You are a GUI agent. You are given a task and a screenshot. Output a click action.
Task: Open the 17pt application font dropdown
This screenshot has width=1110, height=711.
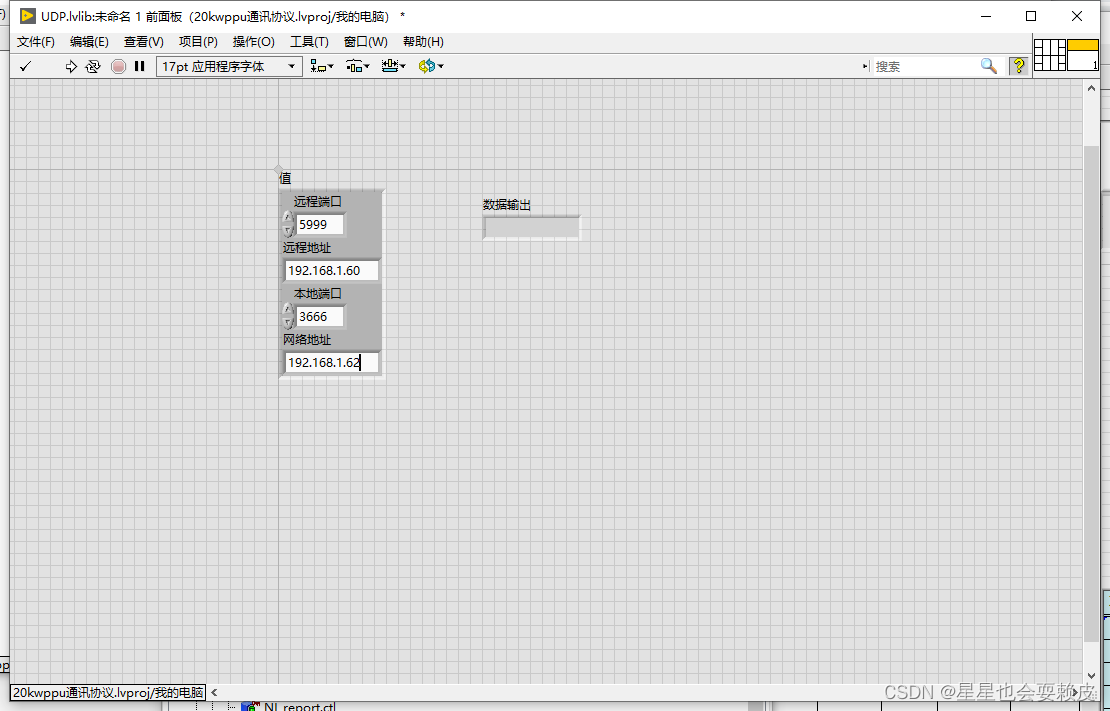pos(229,66)
